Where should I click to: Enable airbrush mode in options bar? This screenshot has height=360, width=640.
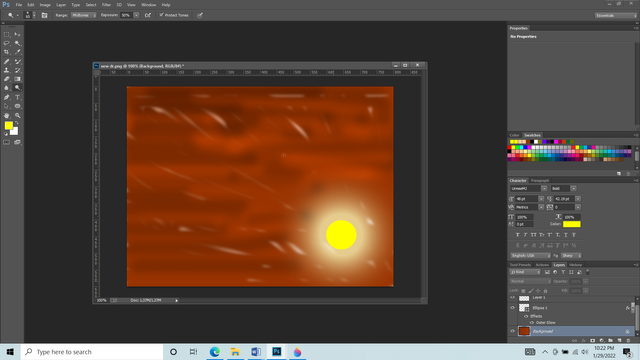tap(148, 15)
